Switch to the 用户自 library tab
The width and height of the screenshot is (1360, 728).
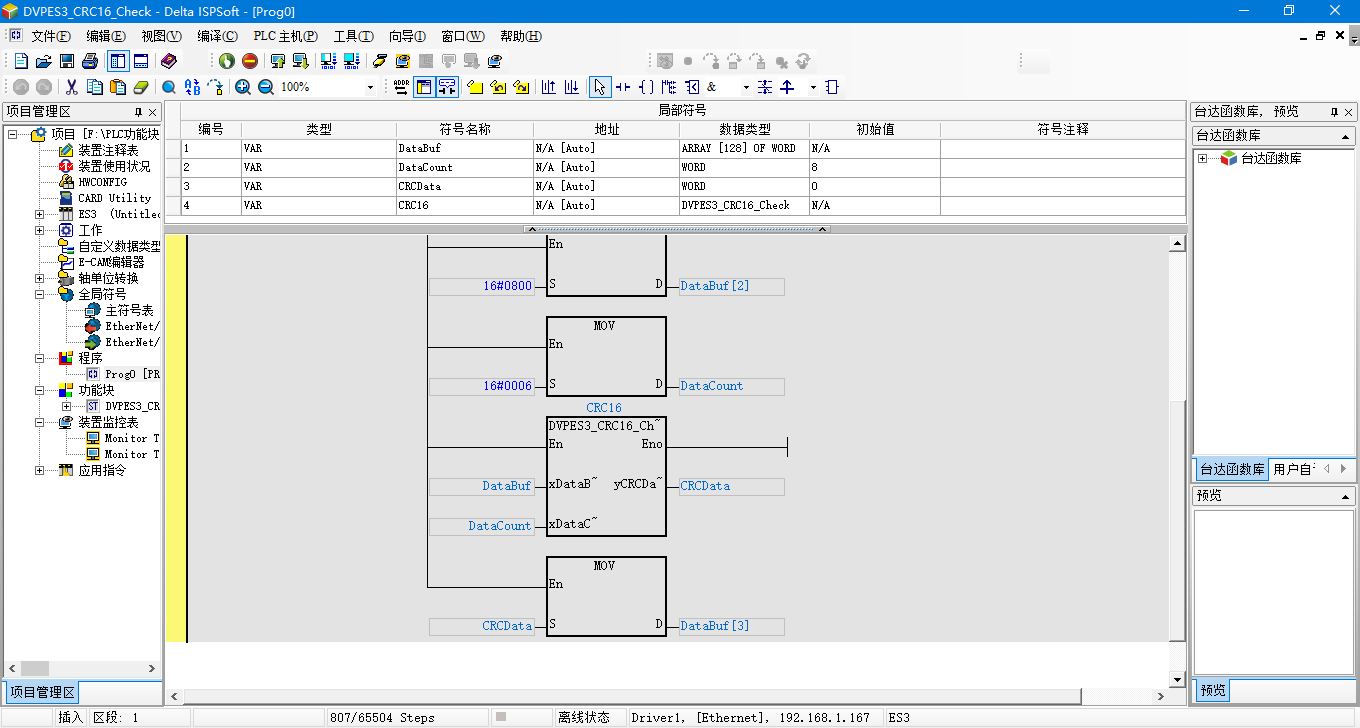point(1294,469)
